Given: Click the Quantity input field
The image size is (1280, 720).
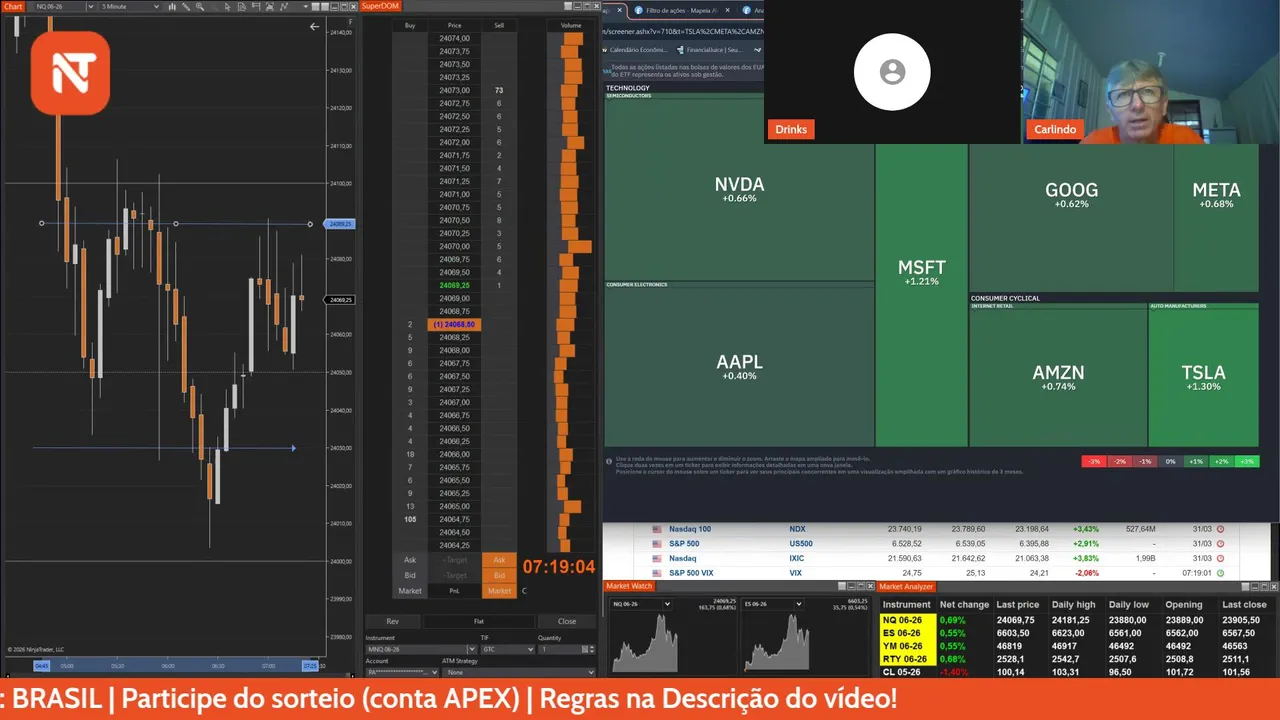Looking at the screenshot, I should point(560,649).
